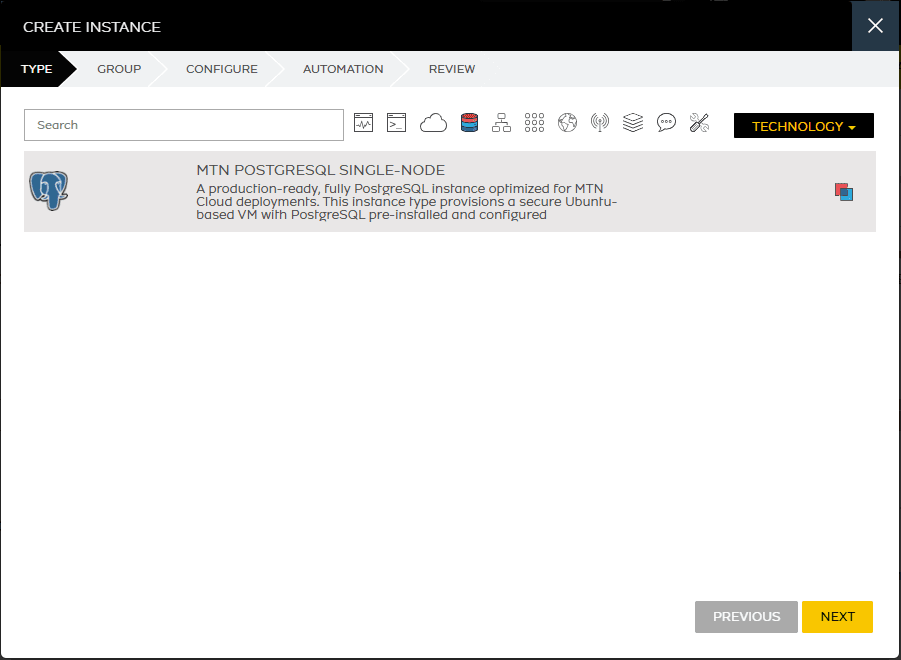901x660 pixels.
Task: Go to the Review step tab
Action: tap(452, 69)
